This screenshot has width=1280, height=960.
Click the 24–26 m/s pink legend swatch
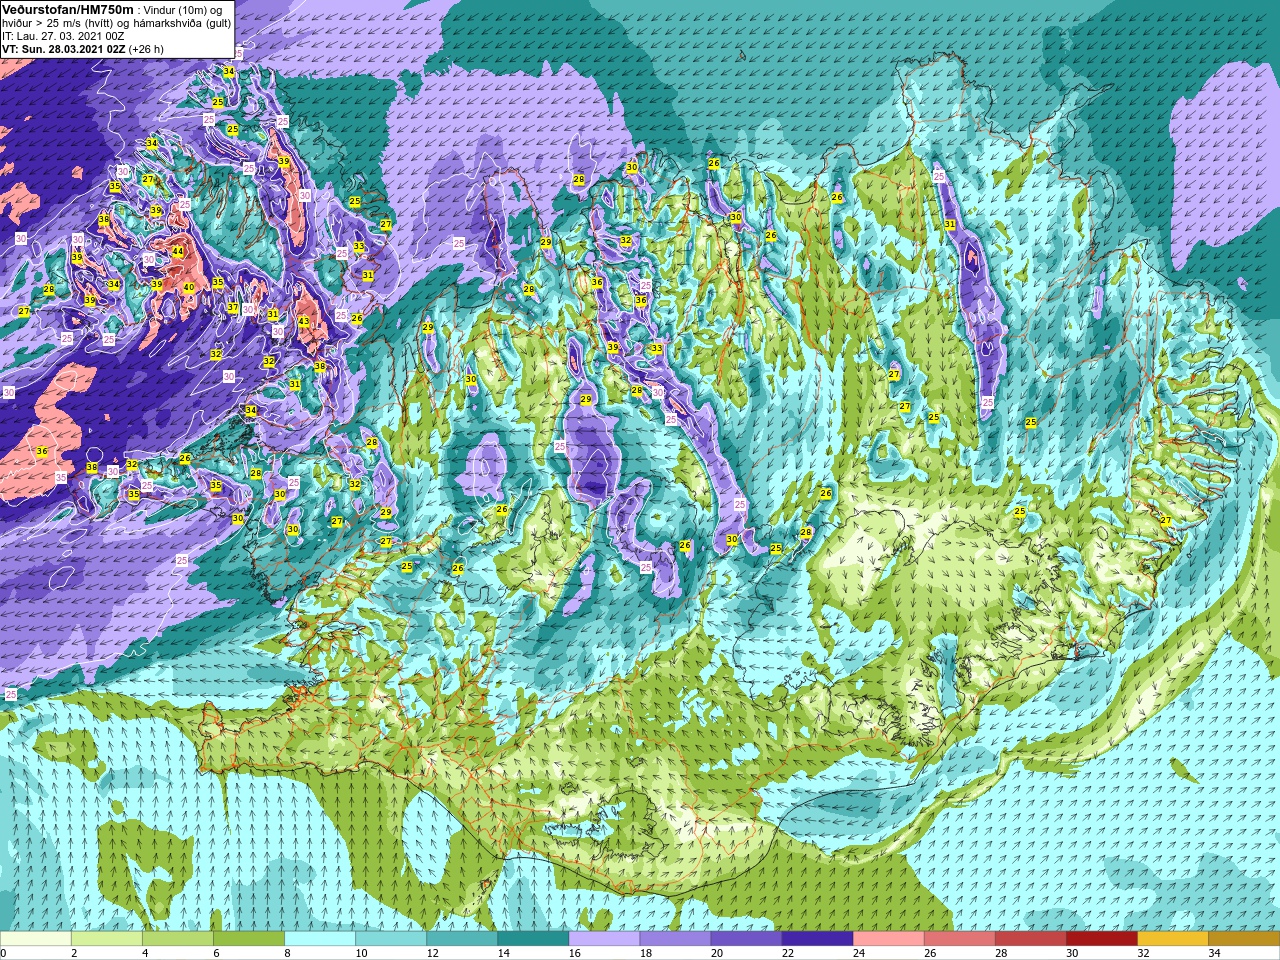tap(888, 939)
